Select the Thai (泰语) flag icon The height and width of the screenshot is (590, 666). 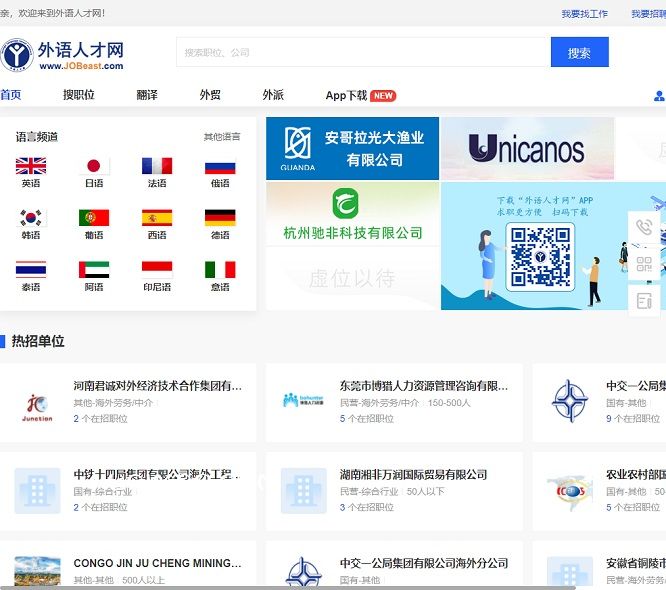coord(31,270)
